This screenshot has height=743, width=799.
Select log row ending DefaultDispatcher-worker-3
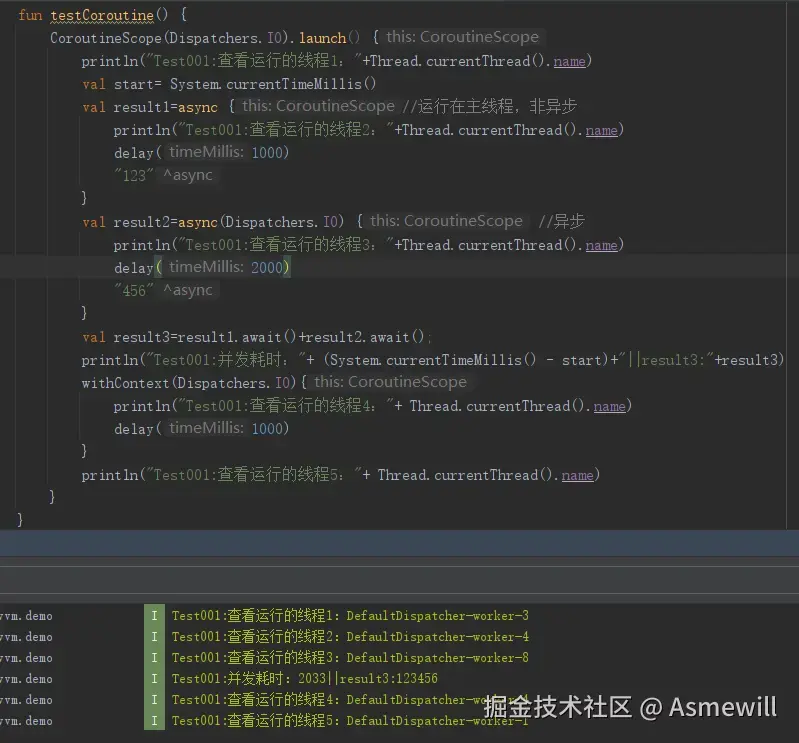tap(350, 616)
